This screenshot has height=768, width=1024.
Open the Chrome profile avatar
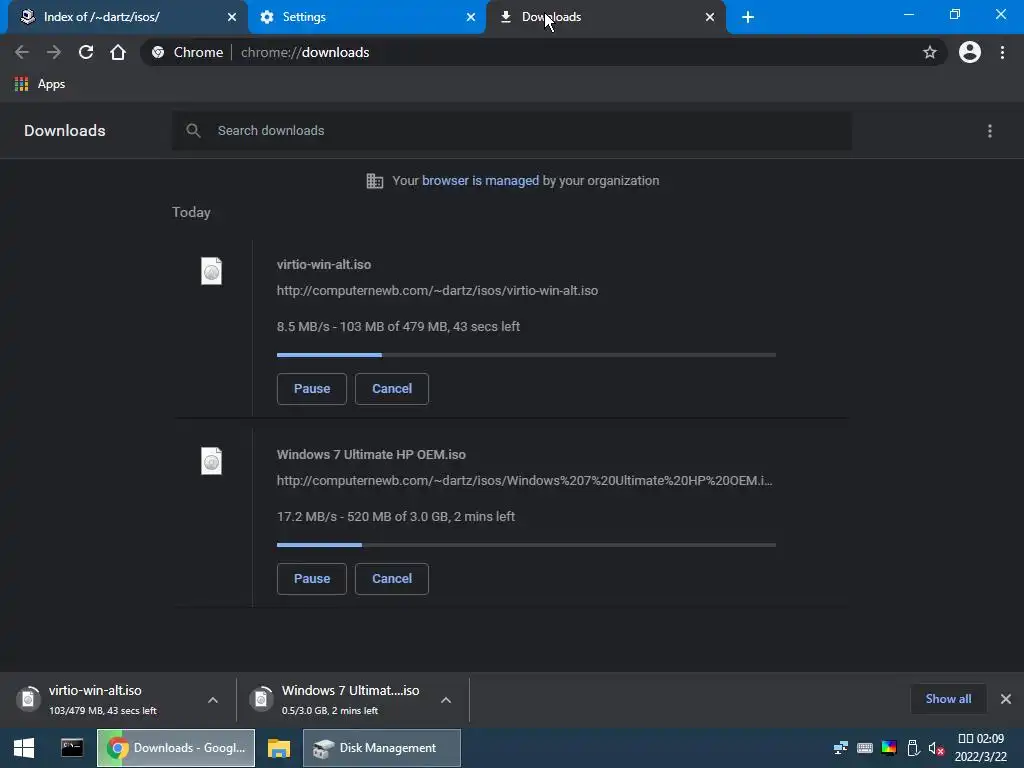[969, 52]
